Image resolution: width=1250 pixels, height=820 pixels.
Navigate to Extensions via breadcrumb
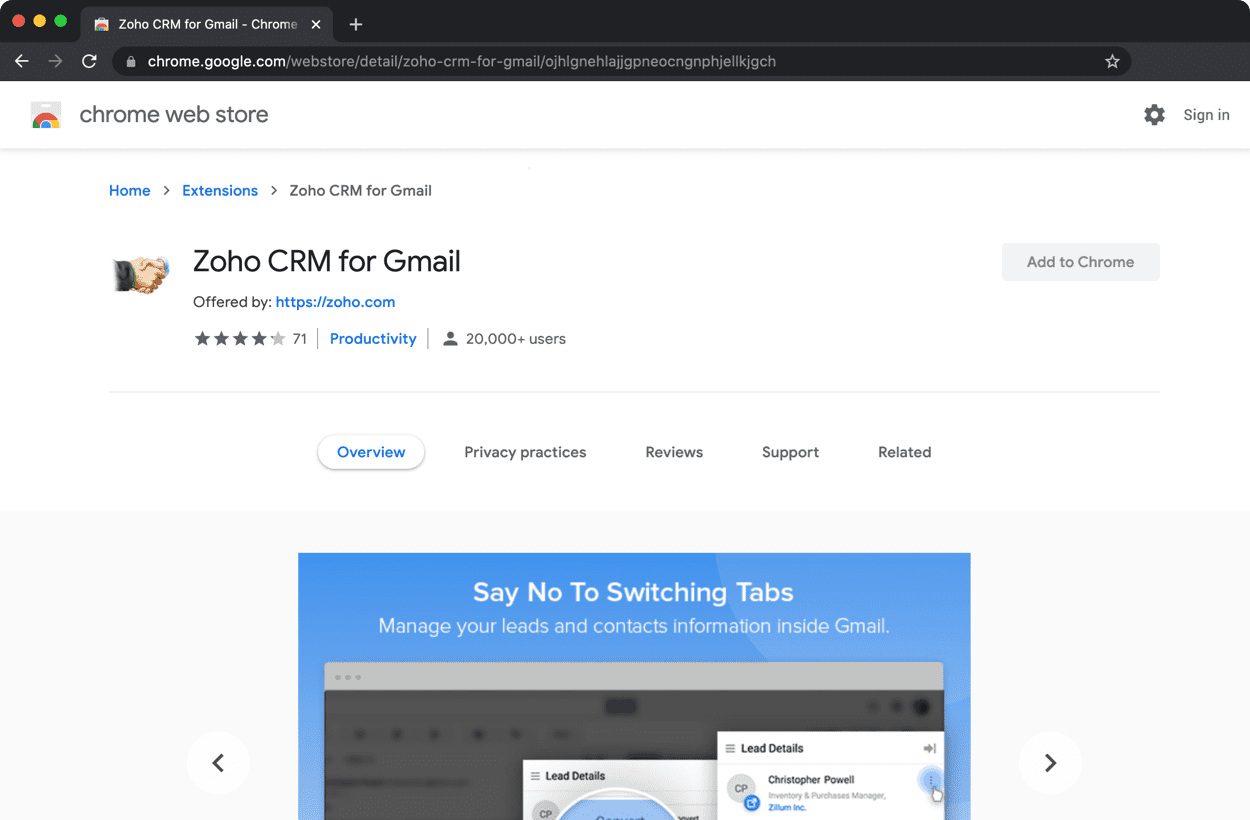coord(220,190)
